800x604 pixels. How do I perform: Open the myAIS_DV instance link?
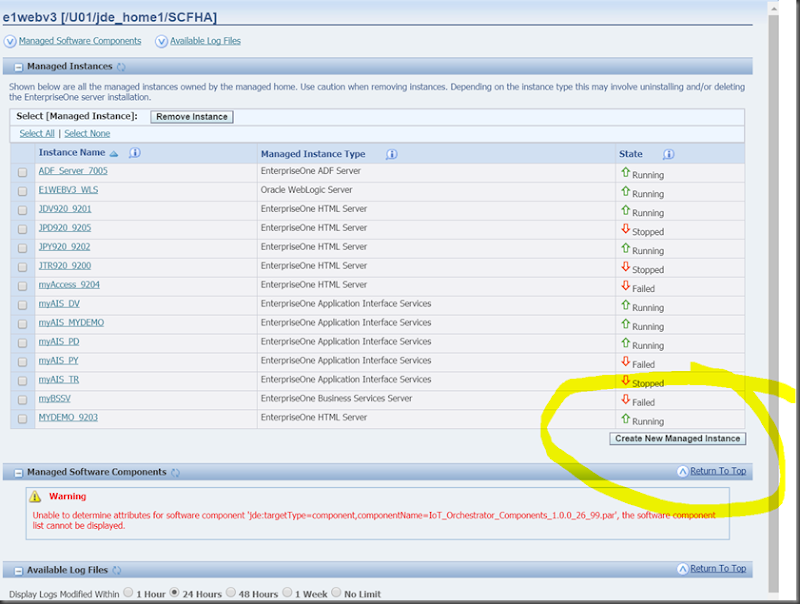[x=59, y=304]
